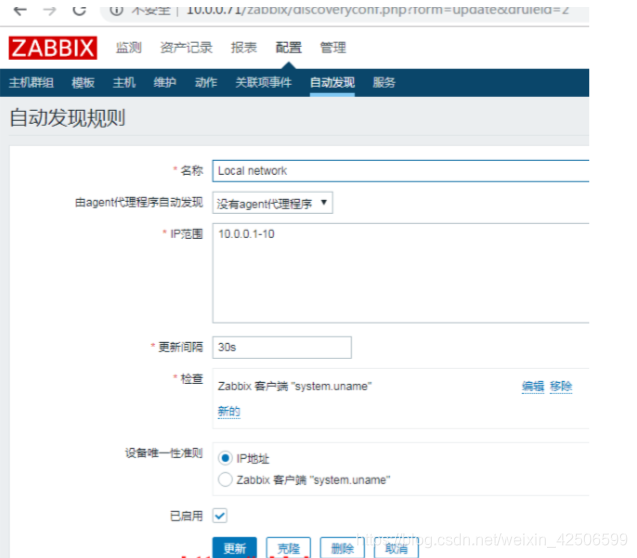Select the IP地址 uniqueness radio button

pos(225,458)
